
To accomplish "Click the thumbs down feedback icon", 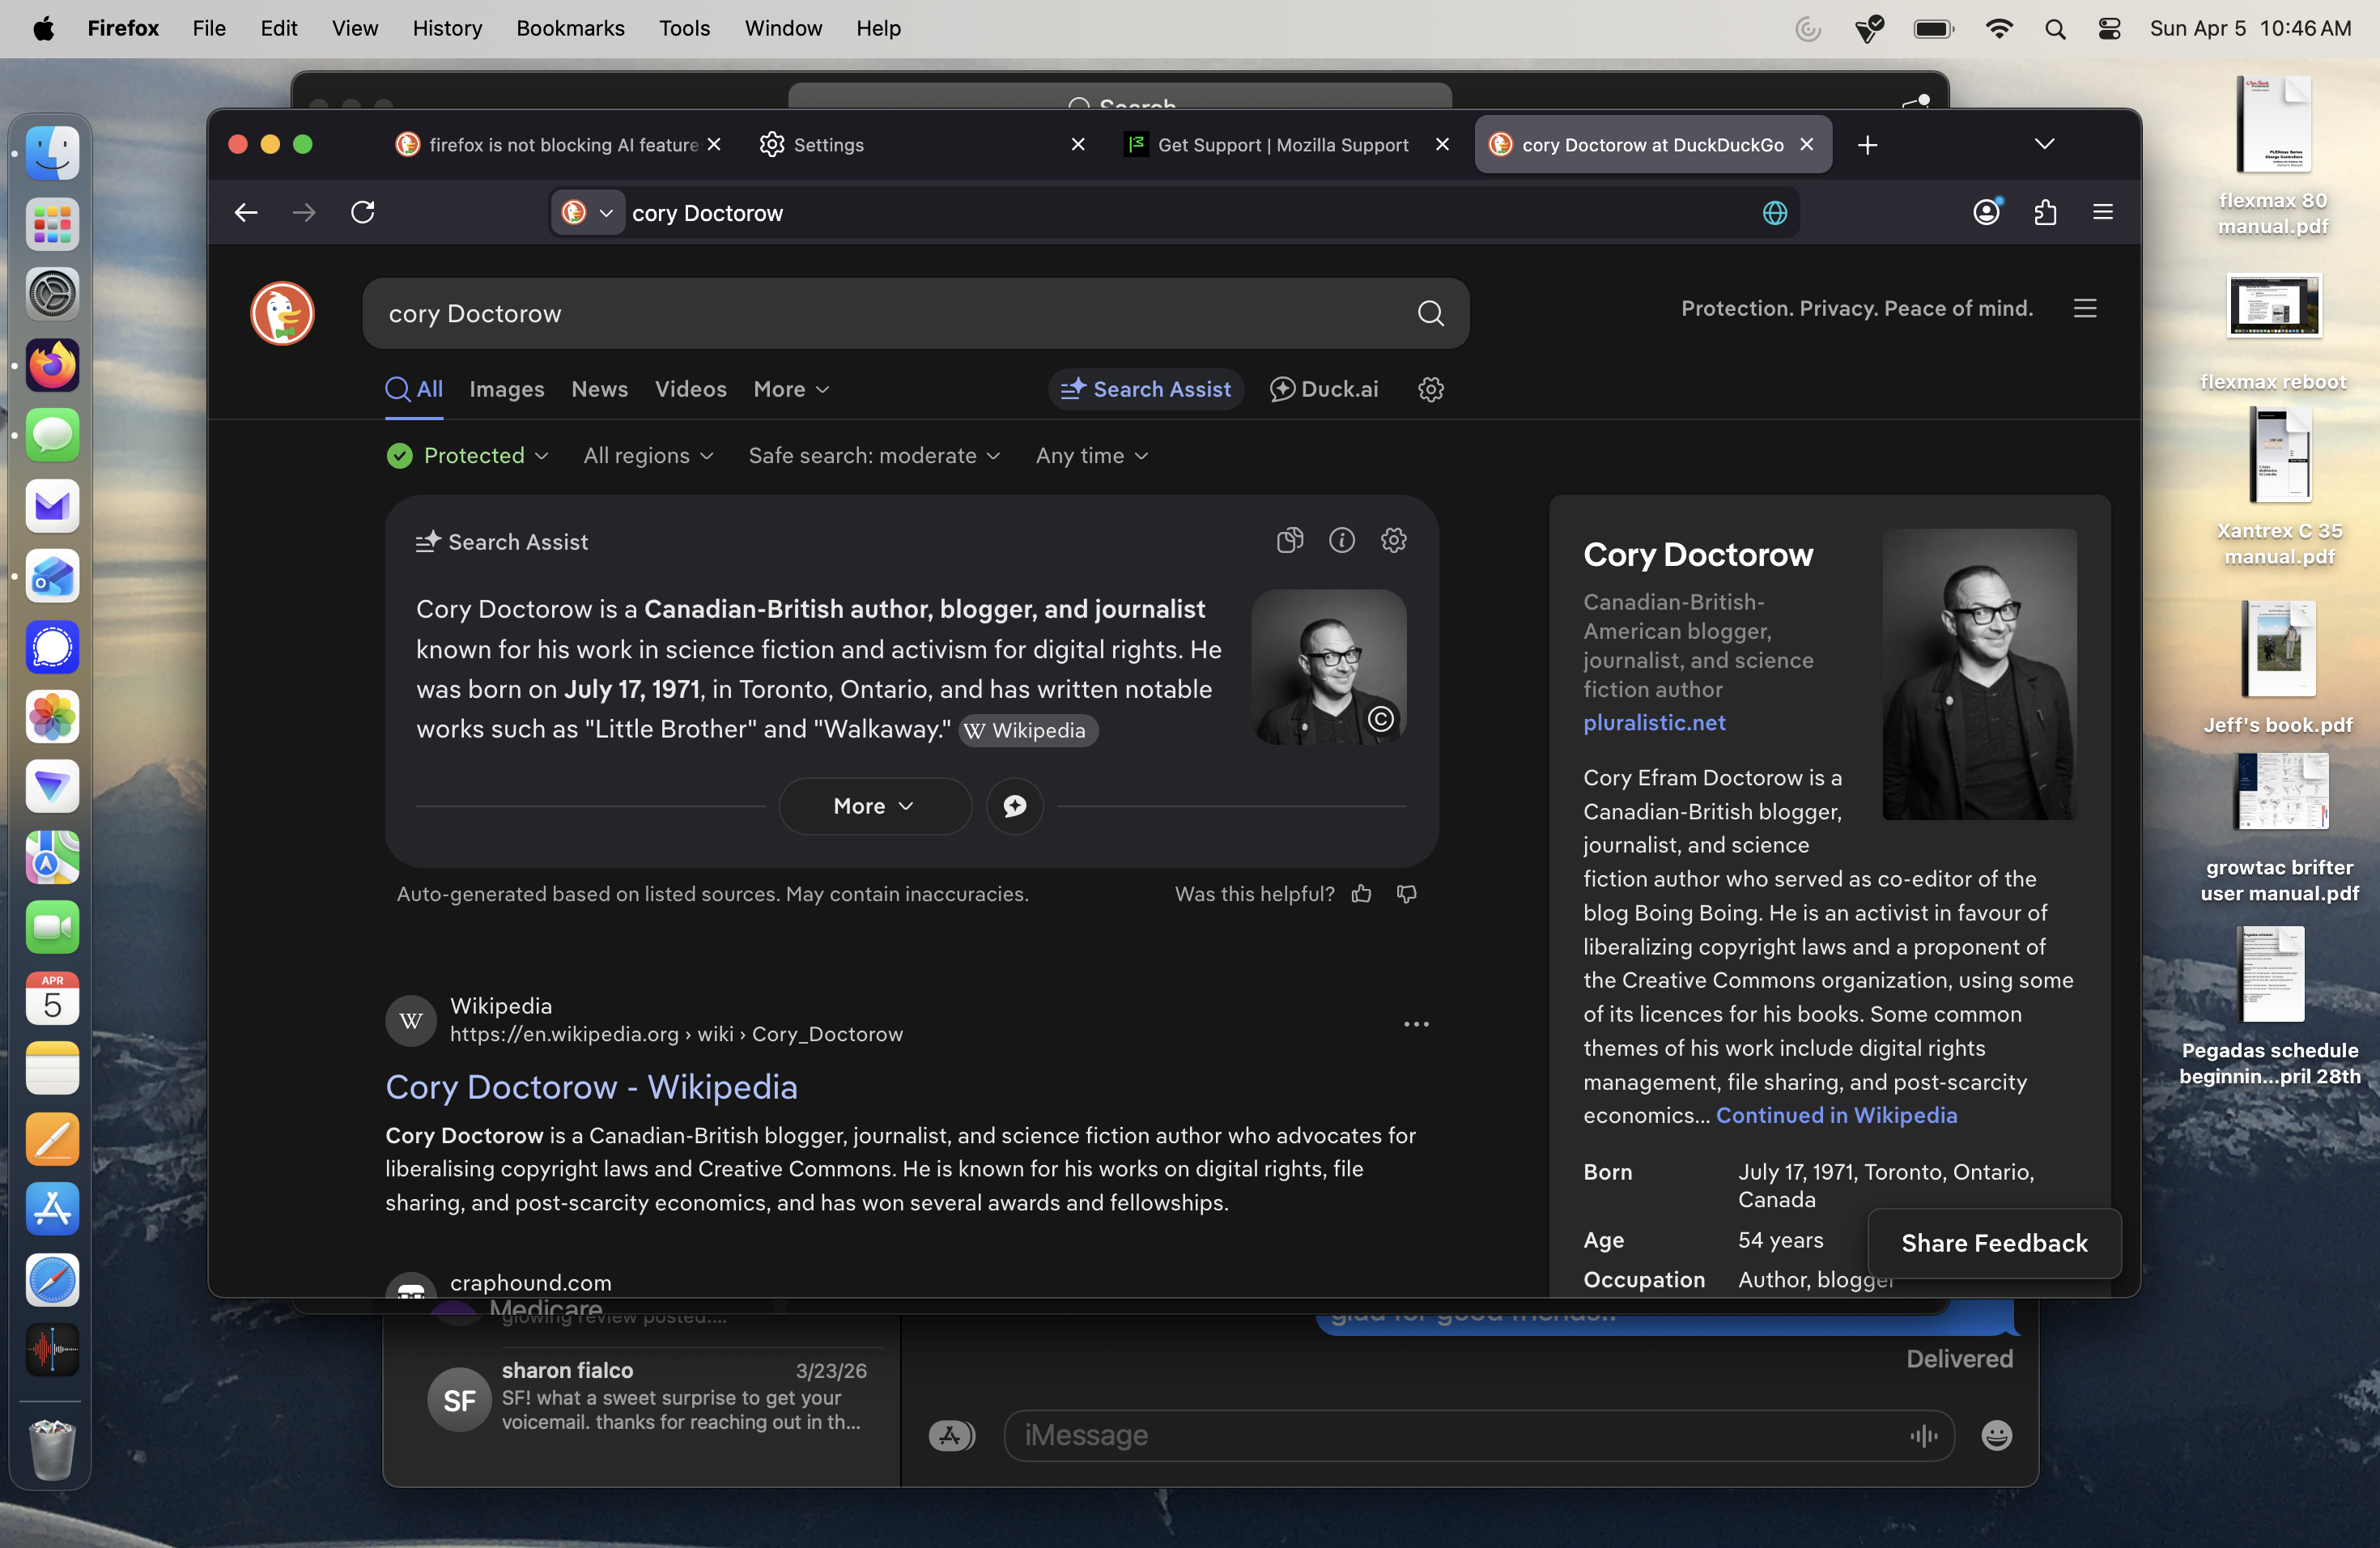I will tap(1406, 894).
